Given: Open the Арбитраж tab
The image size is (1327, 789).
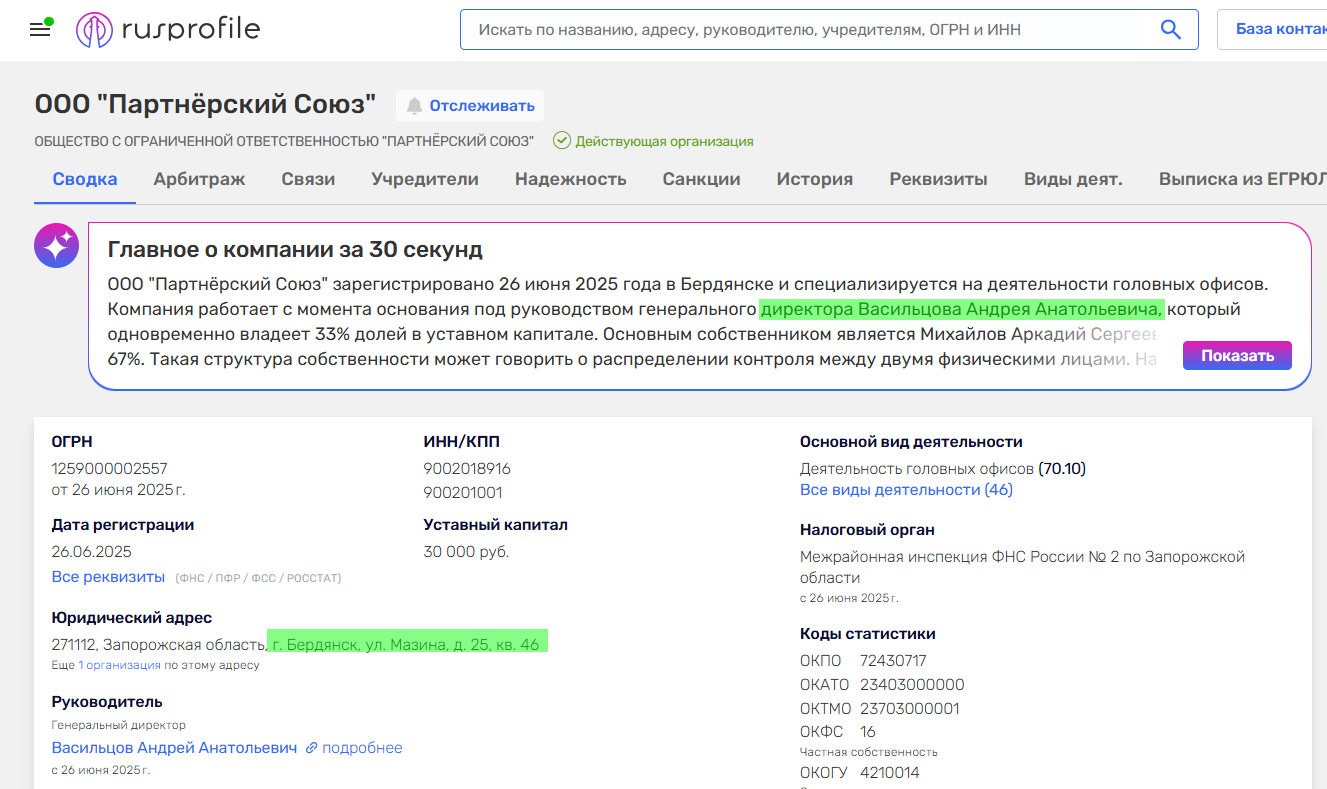Looking at the screenshot, I should pyautogui.click(x=199, y=178).
